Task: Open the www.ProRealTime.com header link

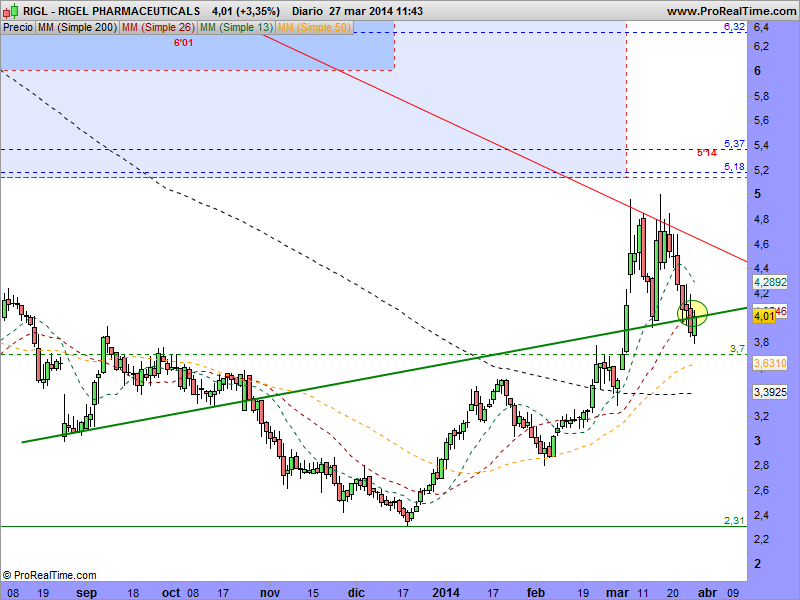Action: click(731, 11)
